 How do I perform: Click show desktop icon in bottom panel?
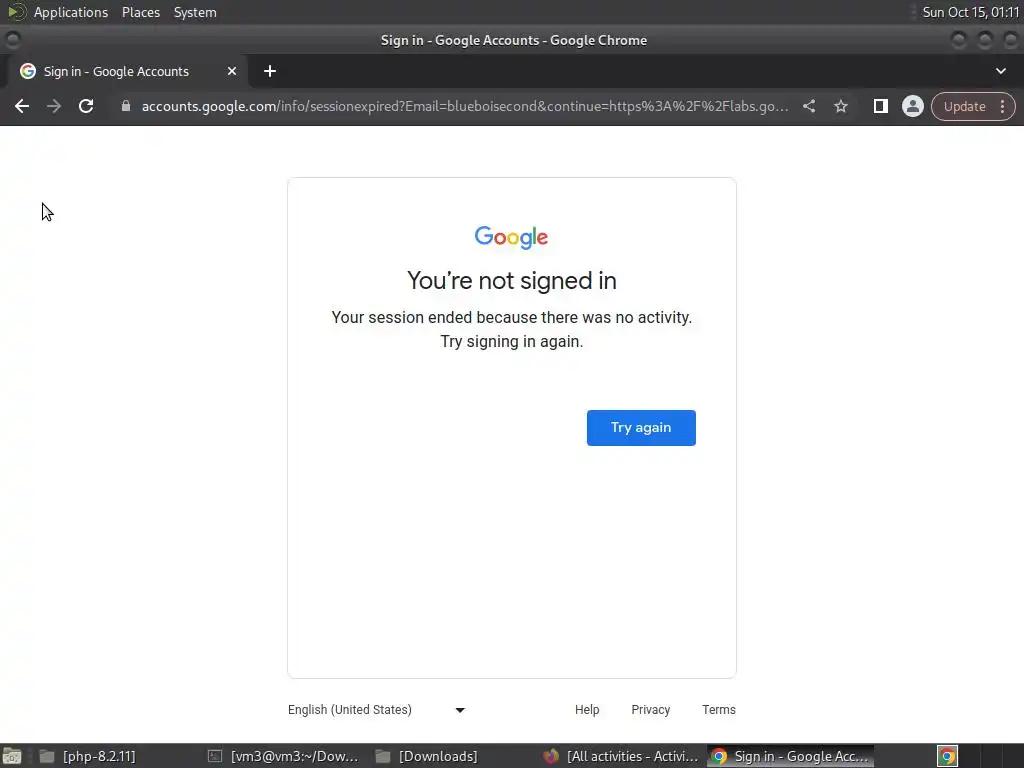click(x=12, y=756)
